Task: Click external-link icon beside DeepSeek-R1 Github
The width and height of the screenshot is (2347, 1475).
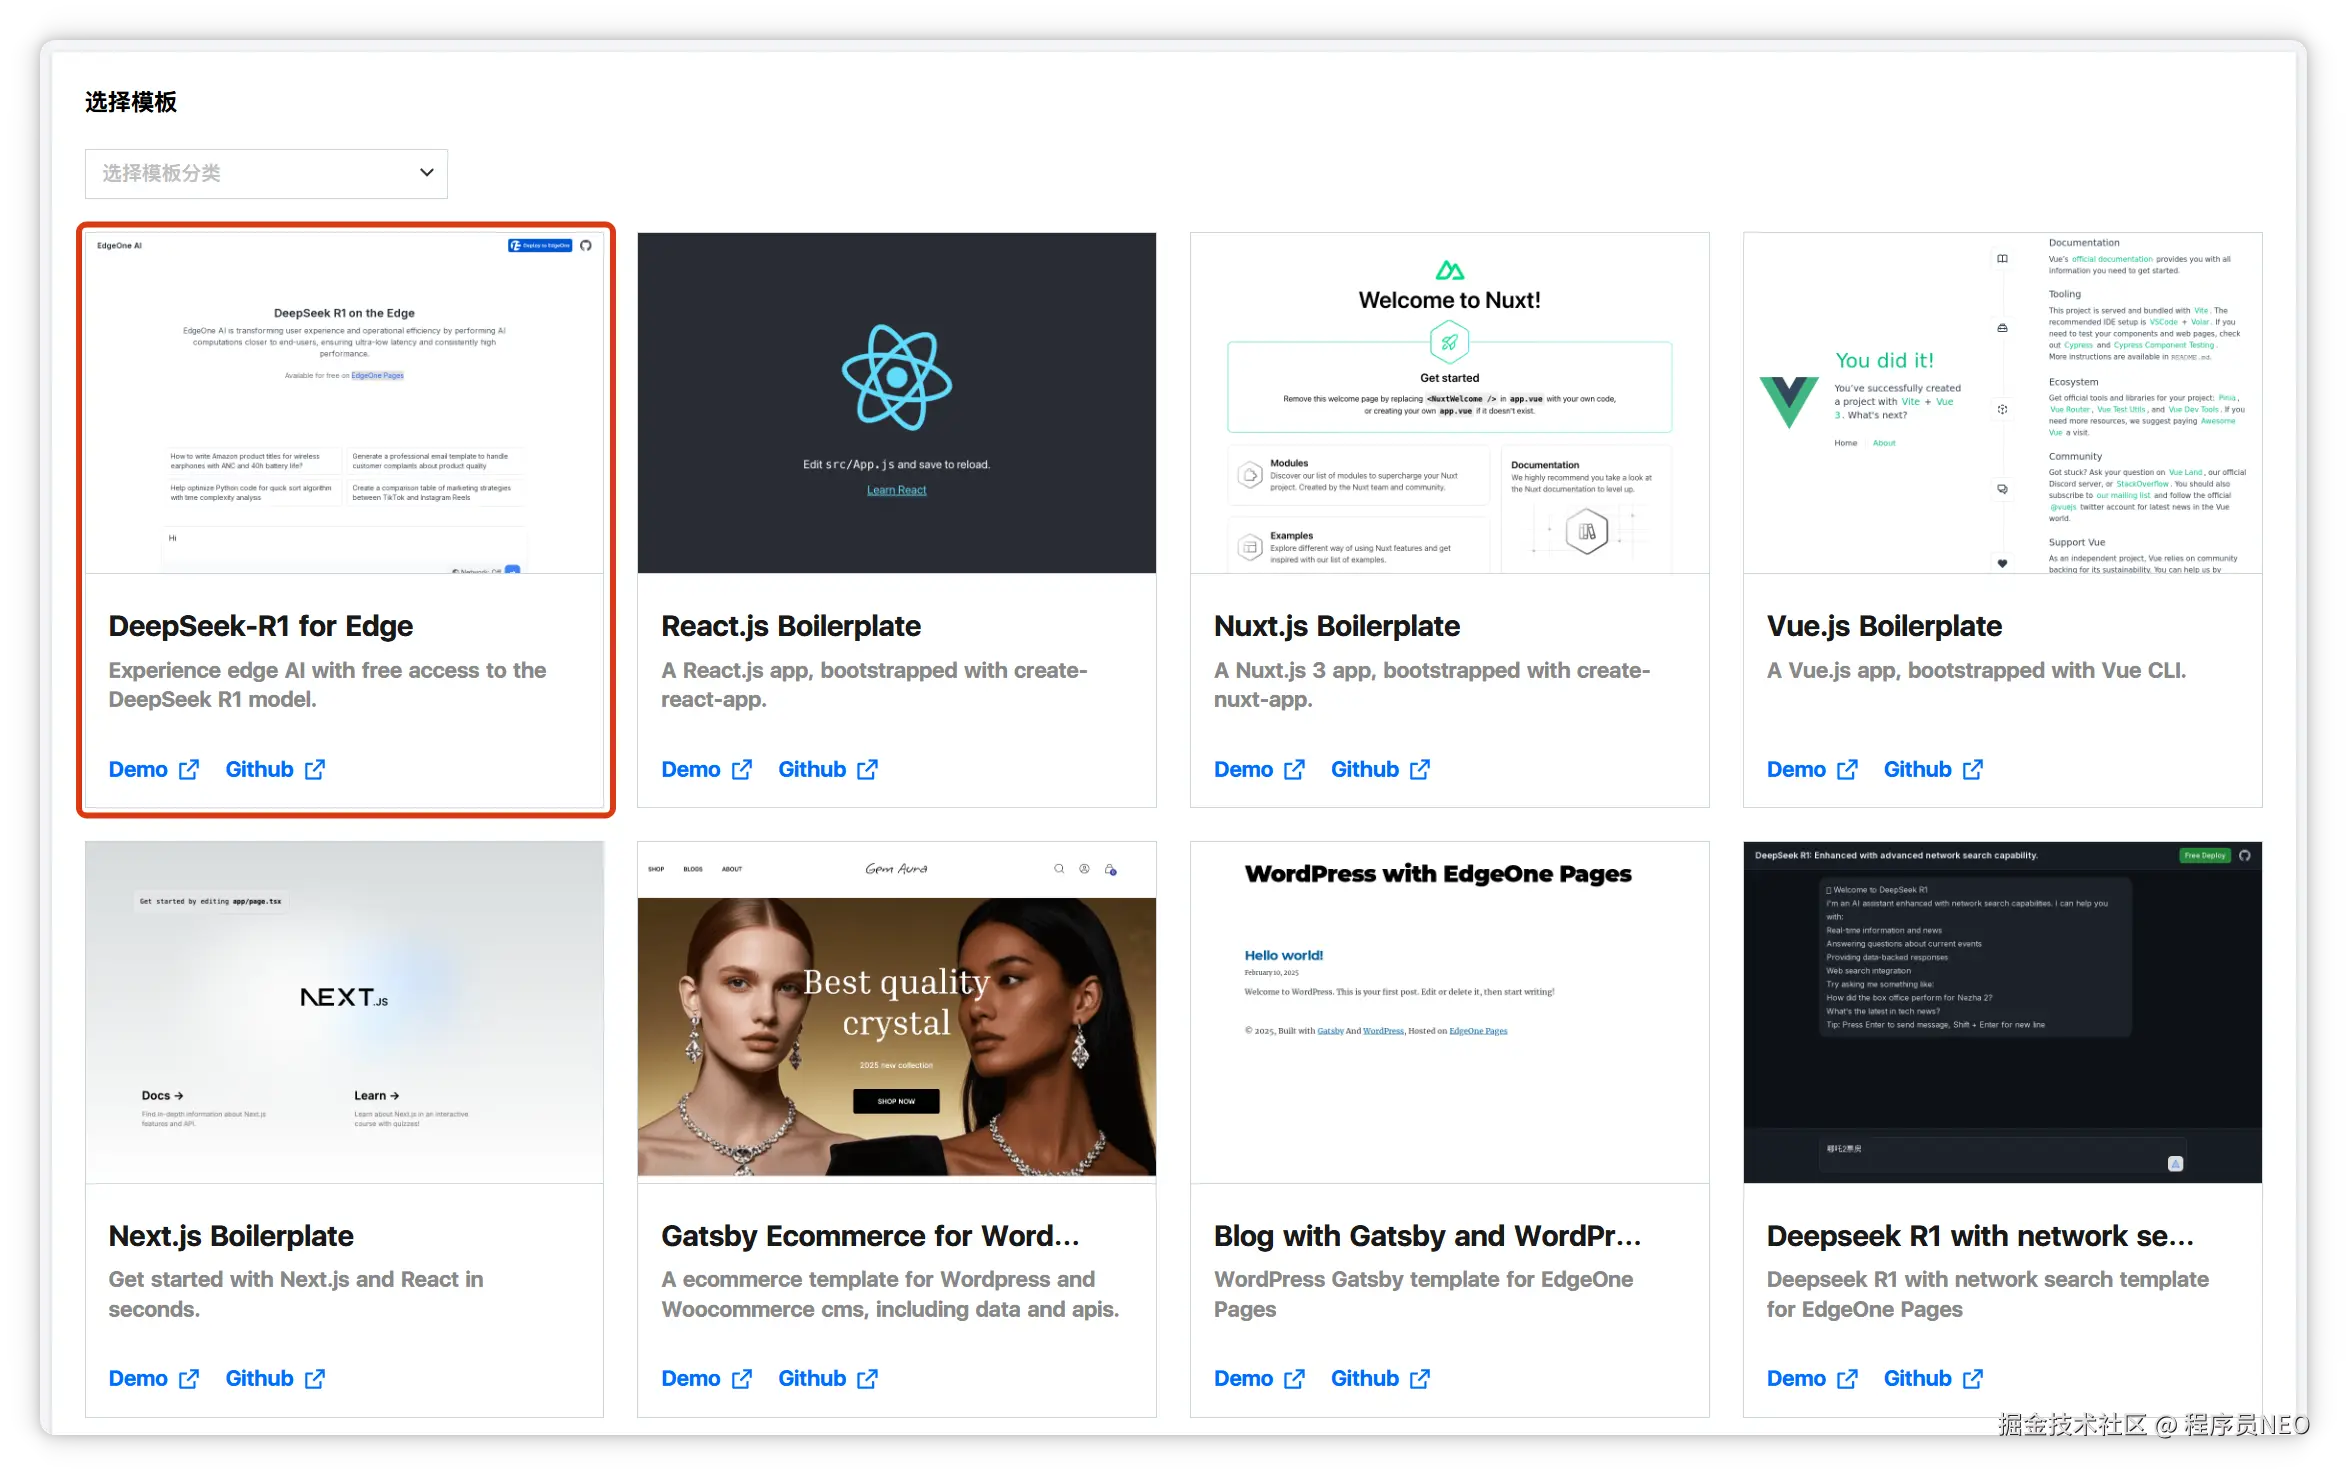Action: 315,769
